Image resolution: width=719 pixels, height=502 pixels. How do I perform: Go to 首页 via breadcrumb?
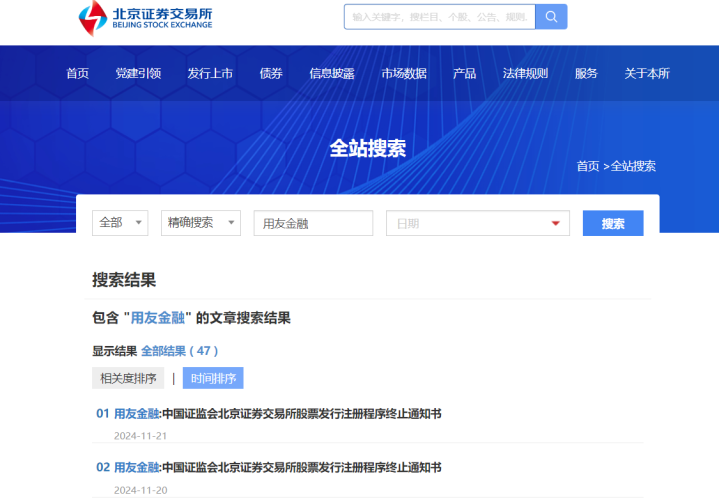pyautogui.click(x=588, y=166)
